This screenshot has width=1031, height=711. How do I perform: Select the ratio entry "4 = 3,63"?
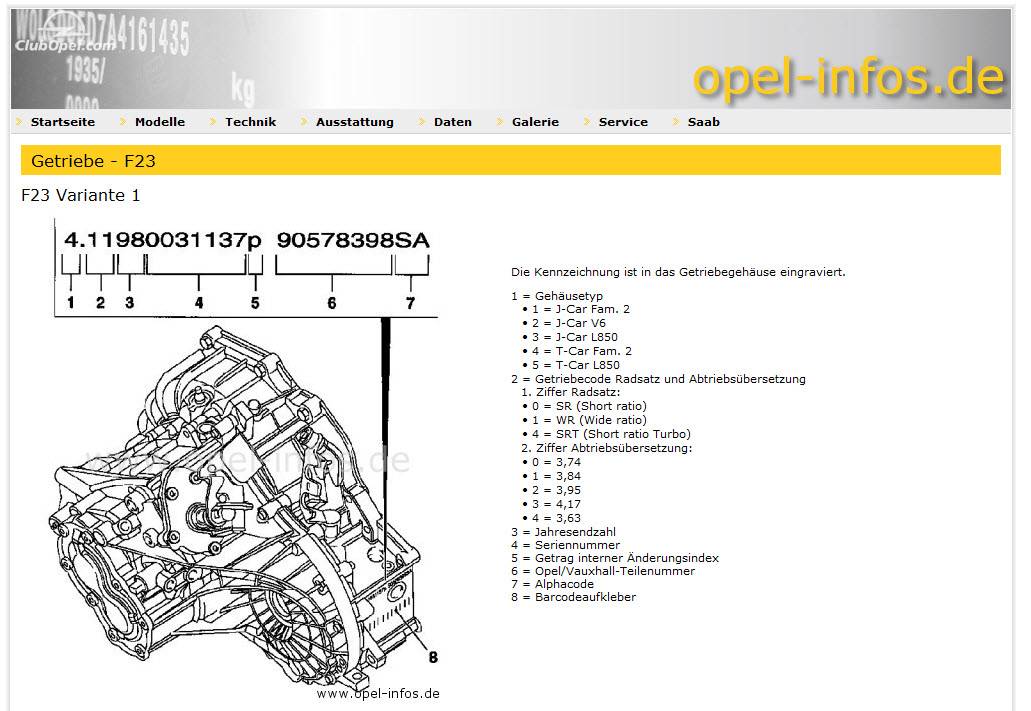(x=556, y=518)
